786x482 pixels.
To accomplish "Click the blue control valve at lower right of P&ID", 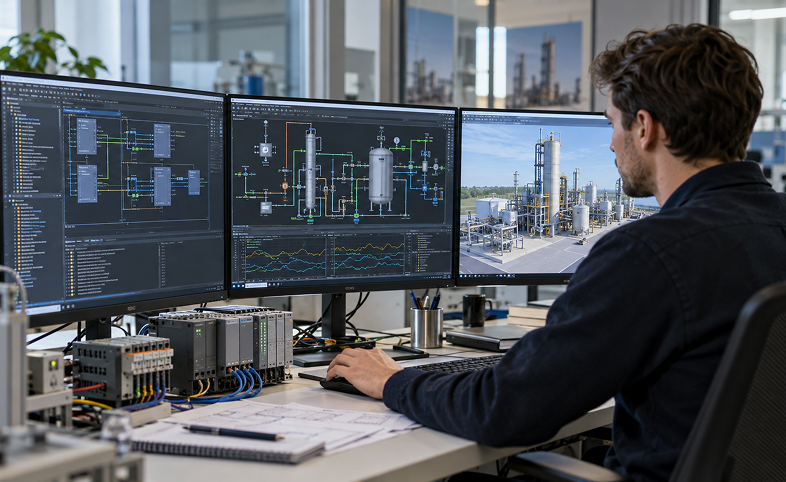I will tap(425, 188).
